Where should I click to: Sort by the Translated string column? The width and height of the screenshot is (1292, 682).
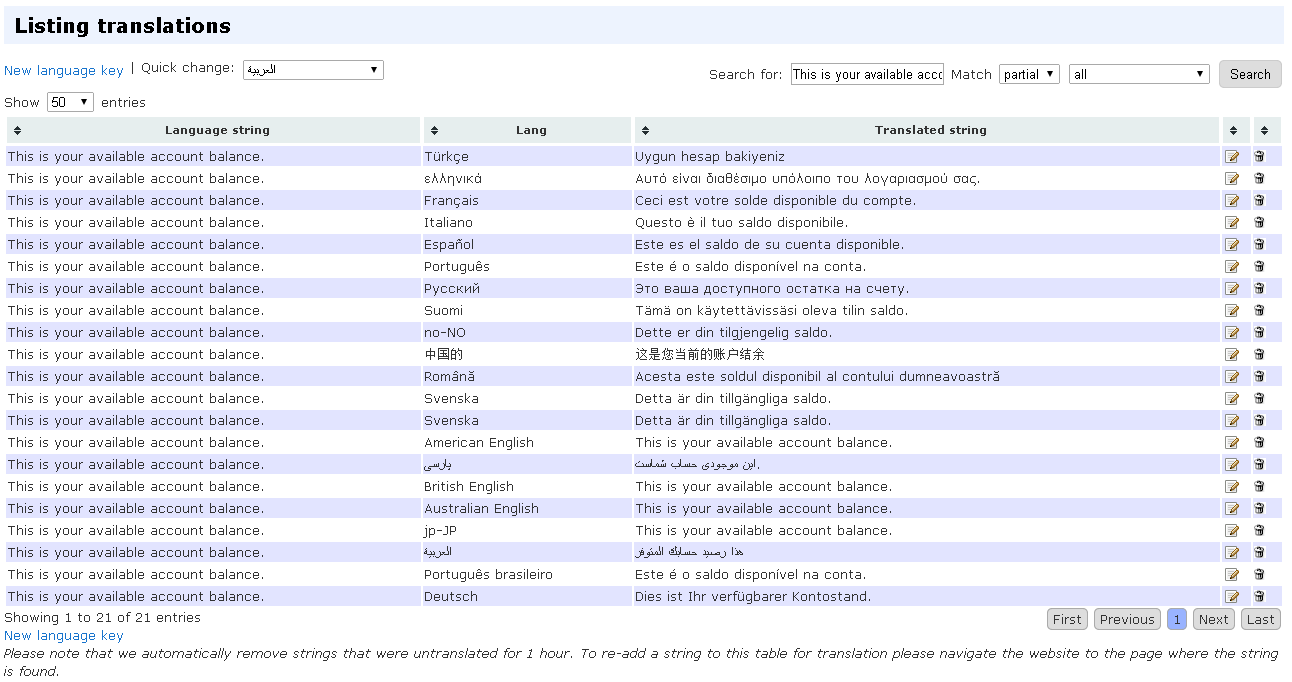927,130
